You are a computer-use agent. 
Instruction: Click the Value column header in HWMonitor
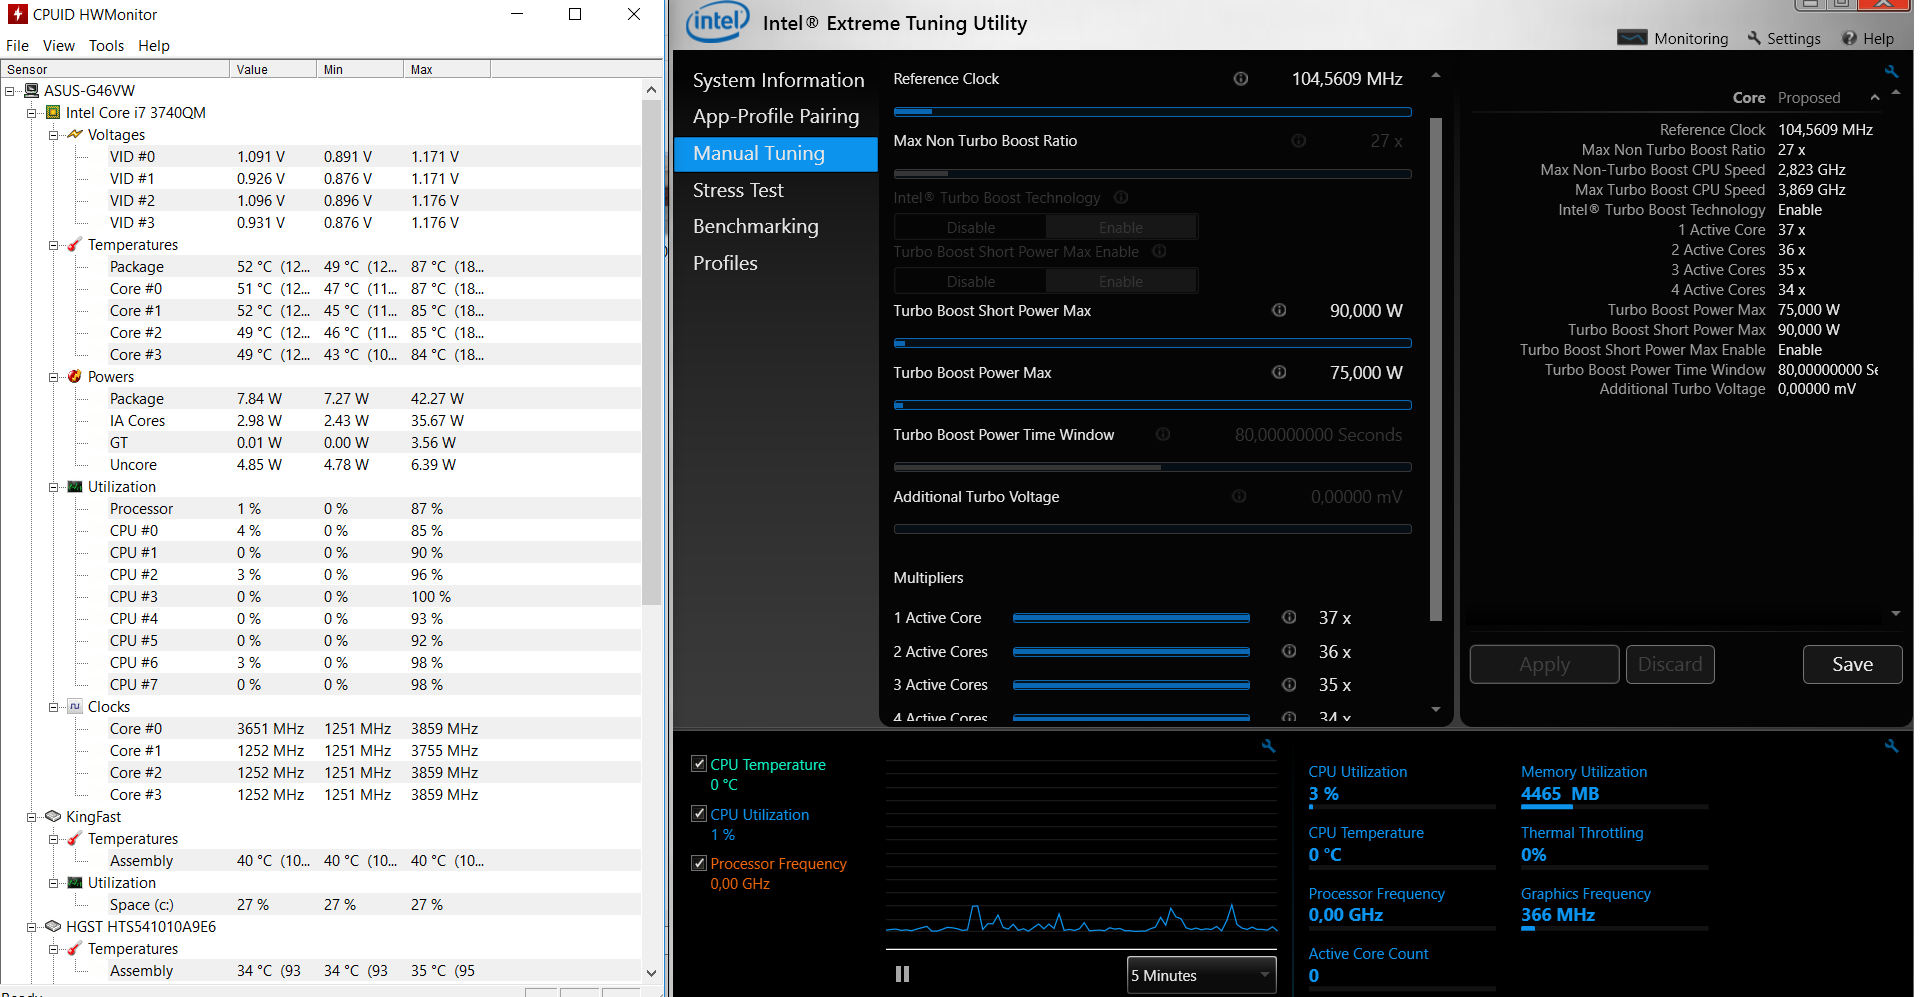(273, 69)
